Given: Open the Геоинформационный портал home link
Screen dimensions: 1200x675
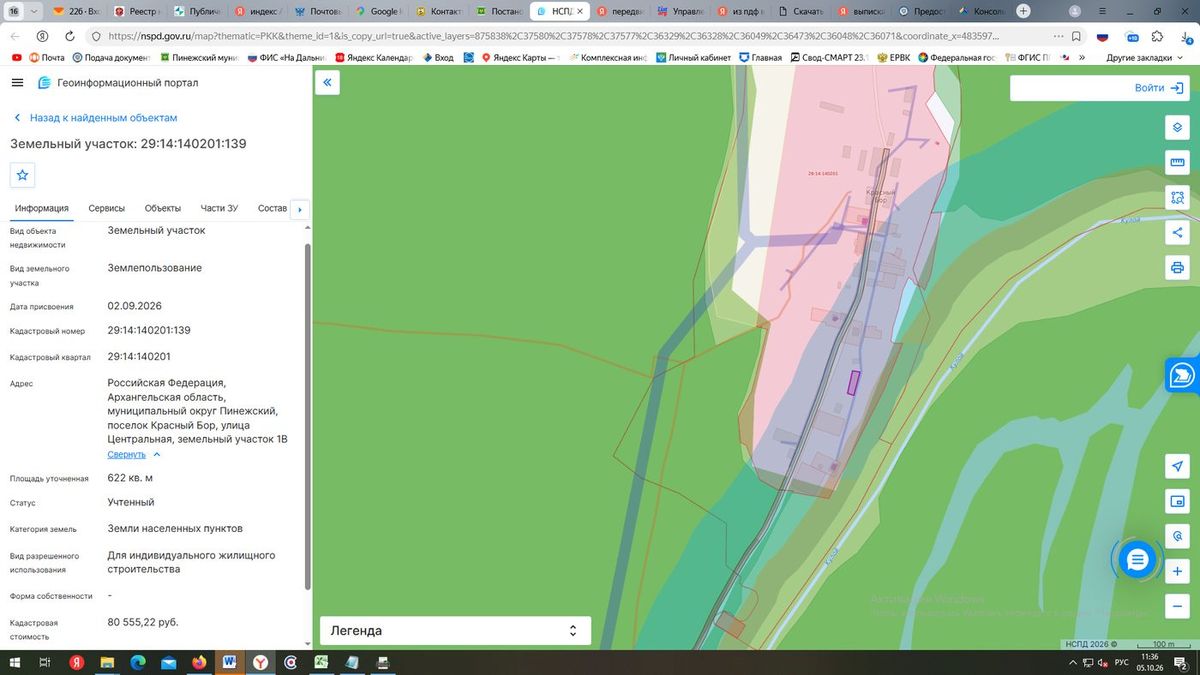Looking at the screenshot, I should [x=118, y=83].
